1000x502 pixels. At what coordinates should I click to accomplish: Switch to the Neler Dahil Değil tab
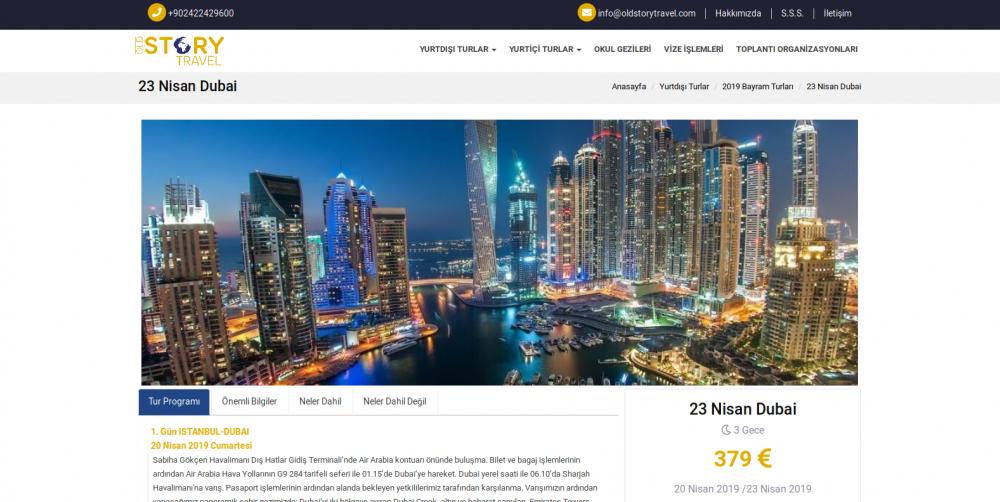click(x=395, y=402)
